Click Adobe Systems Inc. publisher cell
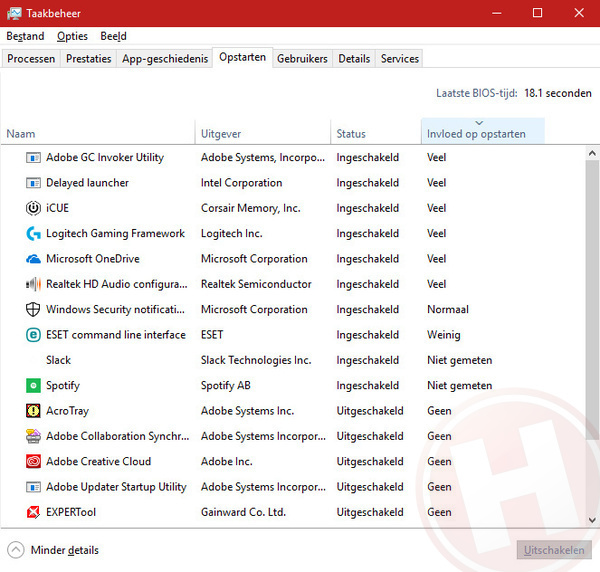 coord(247,411)
